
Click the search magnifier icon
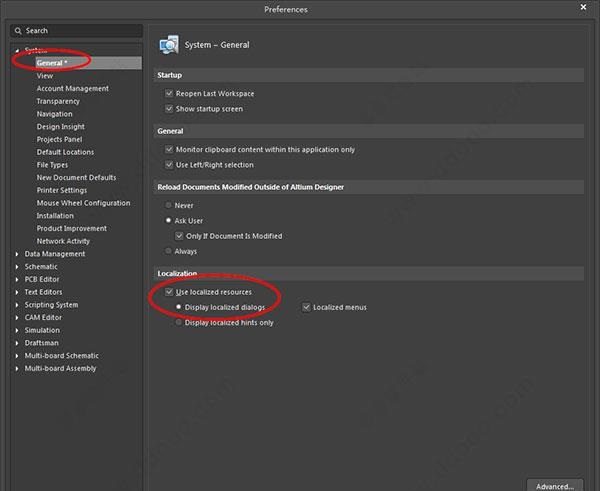pos(18,31)
